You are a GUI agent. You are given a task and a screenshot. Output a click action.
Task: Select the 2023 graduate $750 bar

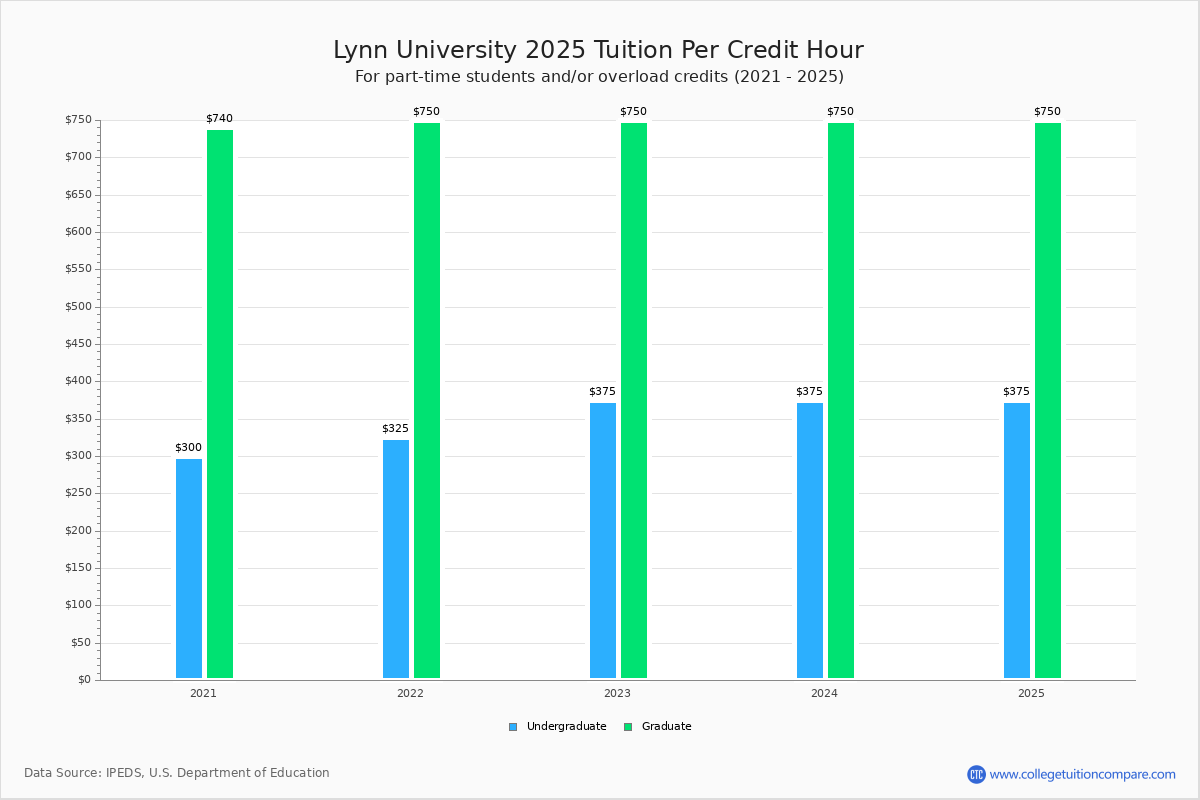[634, 400]
